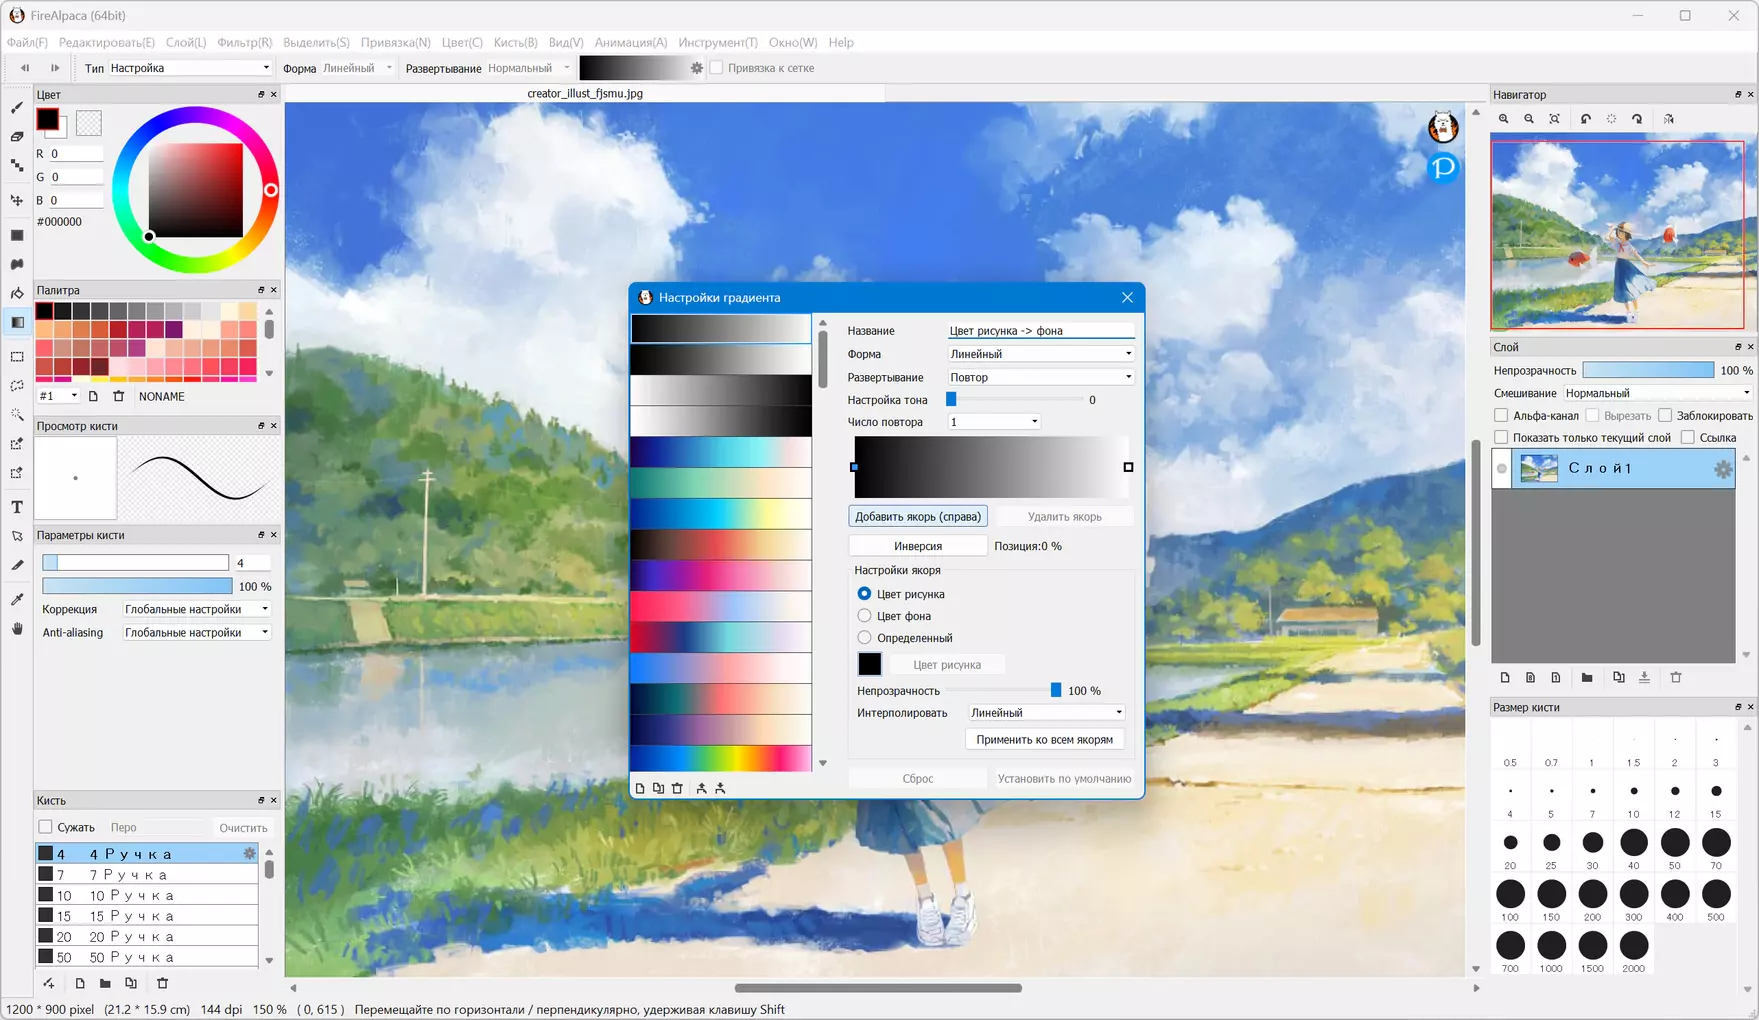Select the Lasso selection tool
This screenshot has height=1020, width=1759.
(17, 385)
